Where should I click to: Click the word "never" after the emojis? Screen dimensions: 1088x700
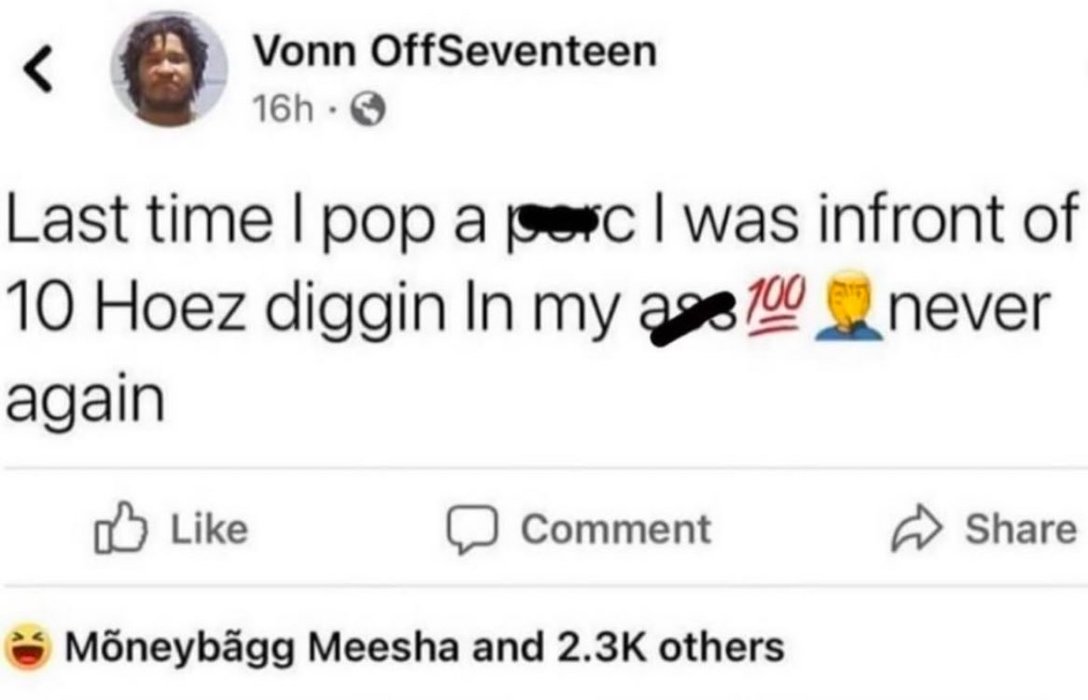(969, 308)
